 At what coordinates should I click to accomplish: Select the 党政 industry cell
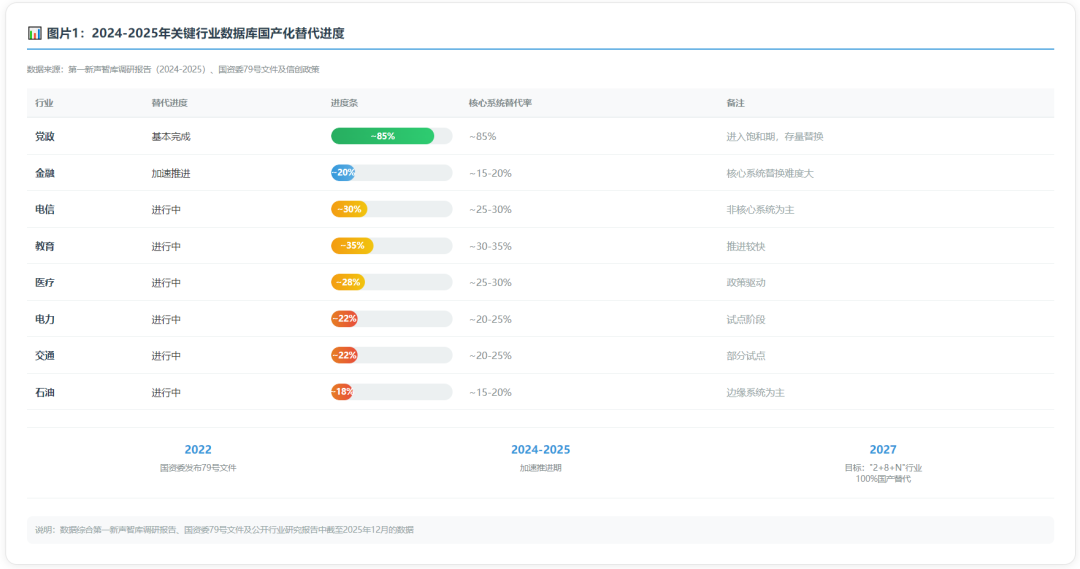tap(45, 136)
